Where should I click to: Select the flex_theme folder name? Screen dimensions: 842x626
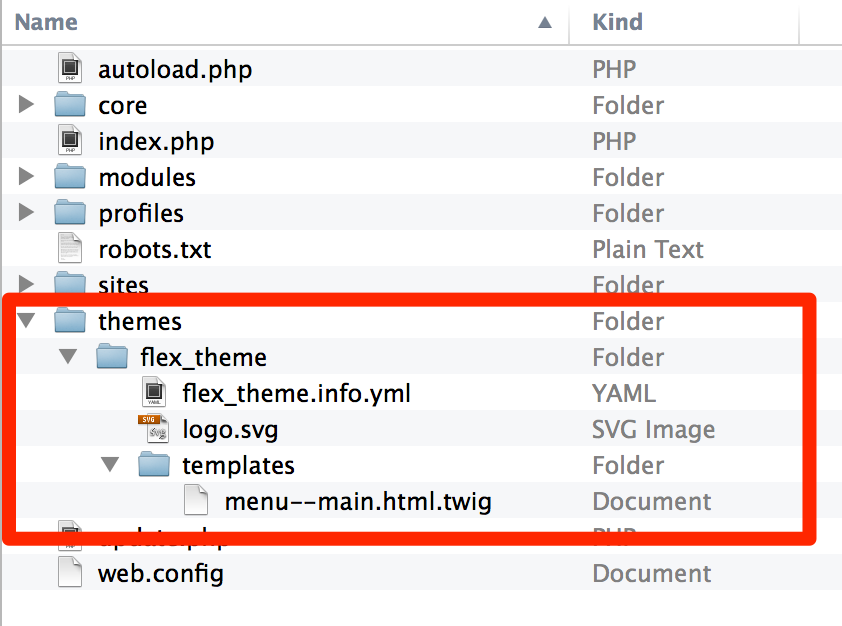coord(204,358)
